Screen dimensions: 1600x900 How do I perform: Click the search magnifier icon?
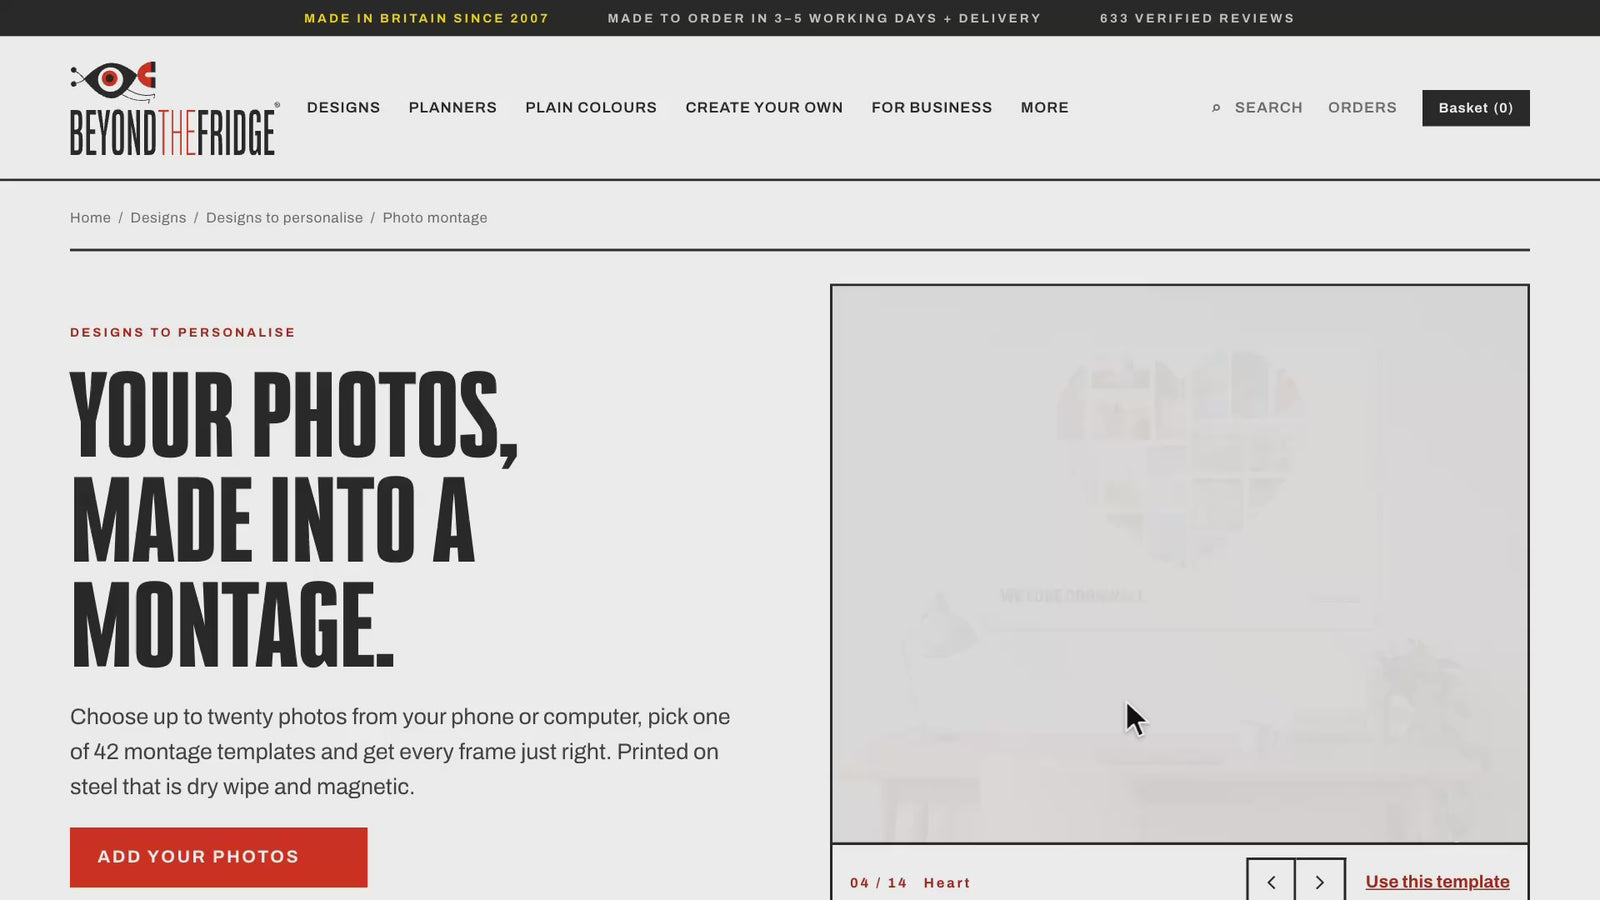pyautogui.click(x=1216, y=108)
